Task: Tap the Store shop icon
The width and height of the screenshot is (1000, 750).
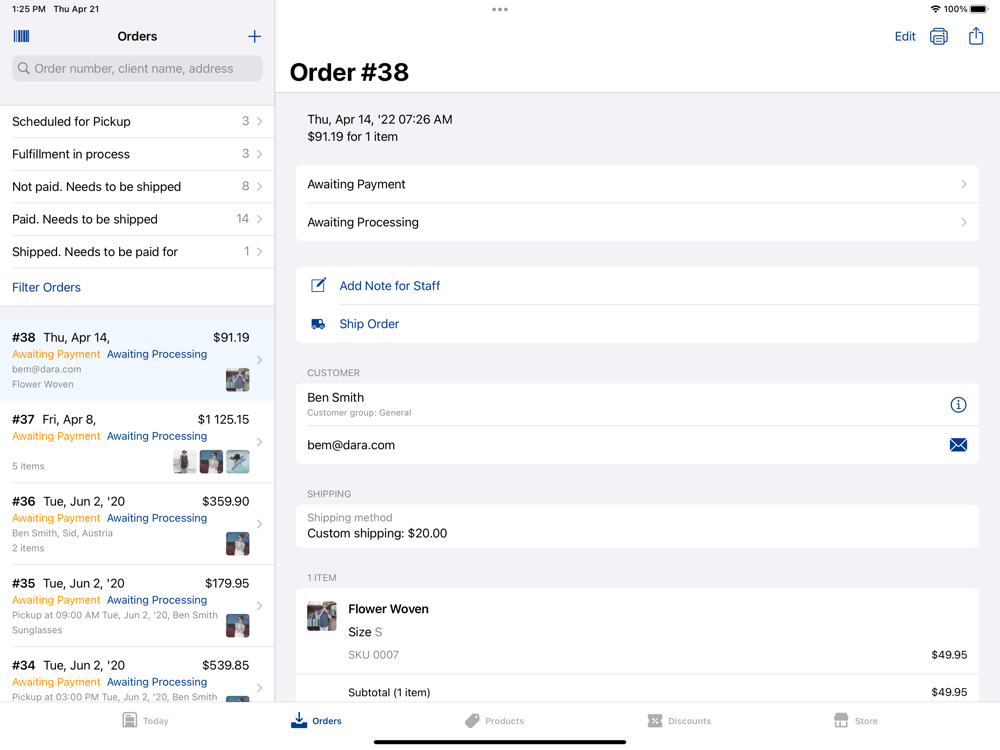Action: coord(841,720)
